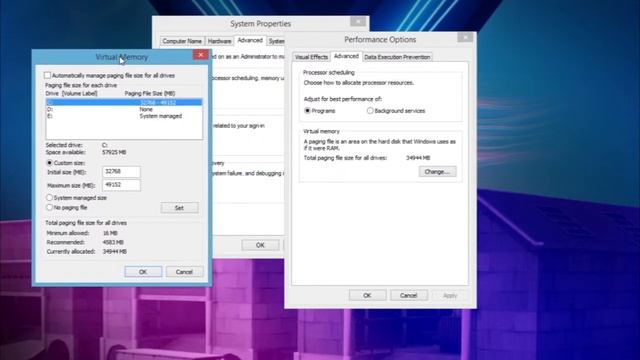Select drive E: System managed row
Viewport: 640px width, 360px height.
pos(124,116)
